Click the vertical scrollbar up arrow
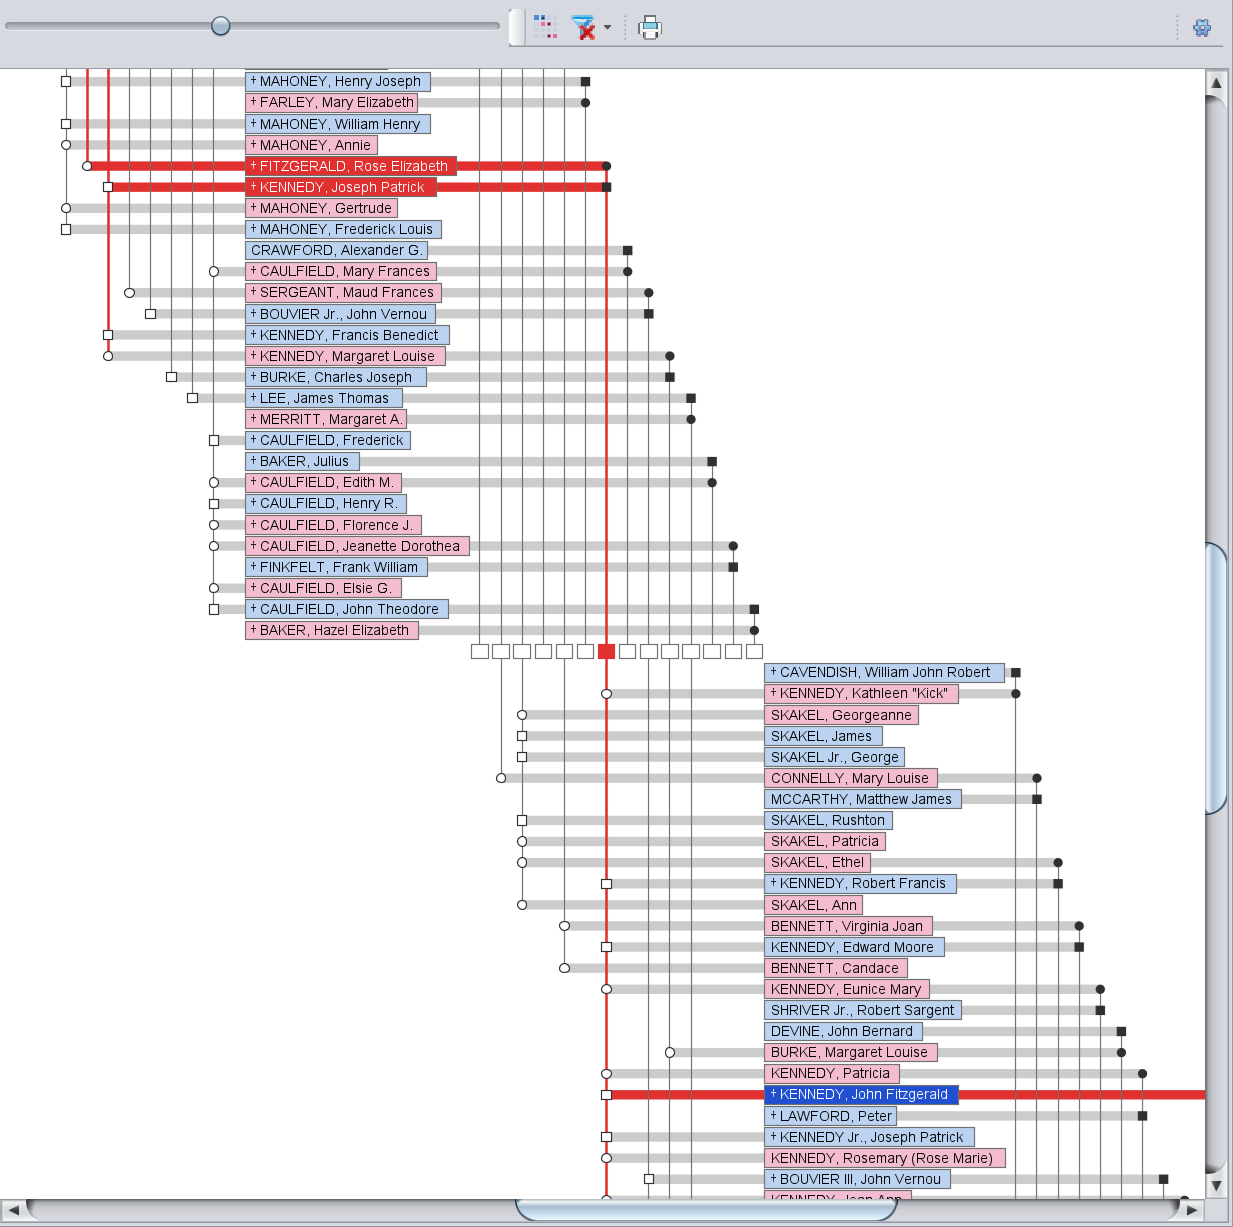The image size is (1233, 1227). tap(1216, 83)
